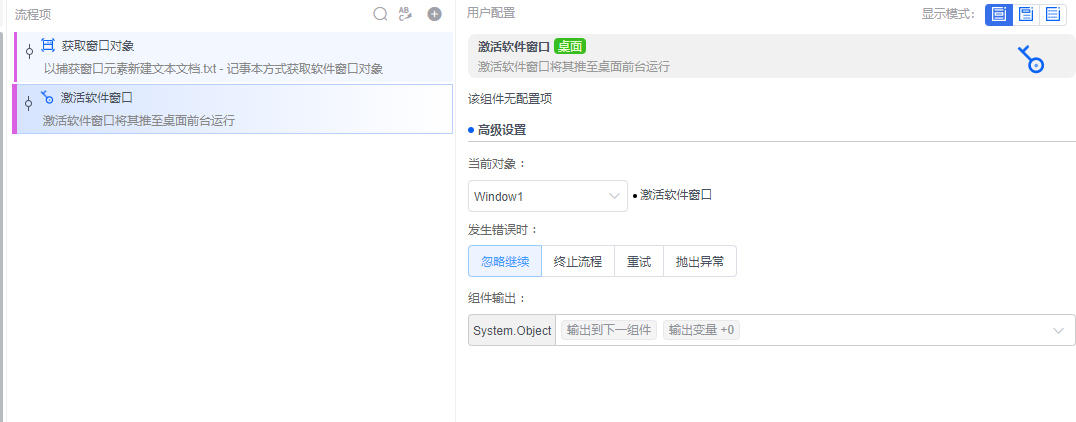Click the 当前对象 label
The width and height of the screenshot is (1076, 422).
coord(497,164)
